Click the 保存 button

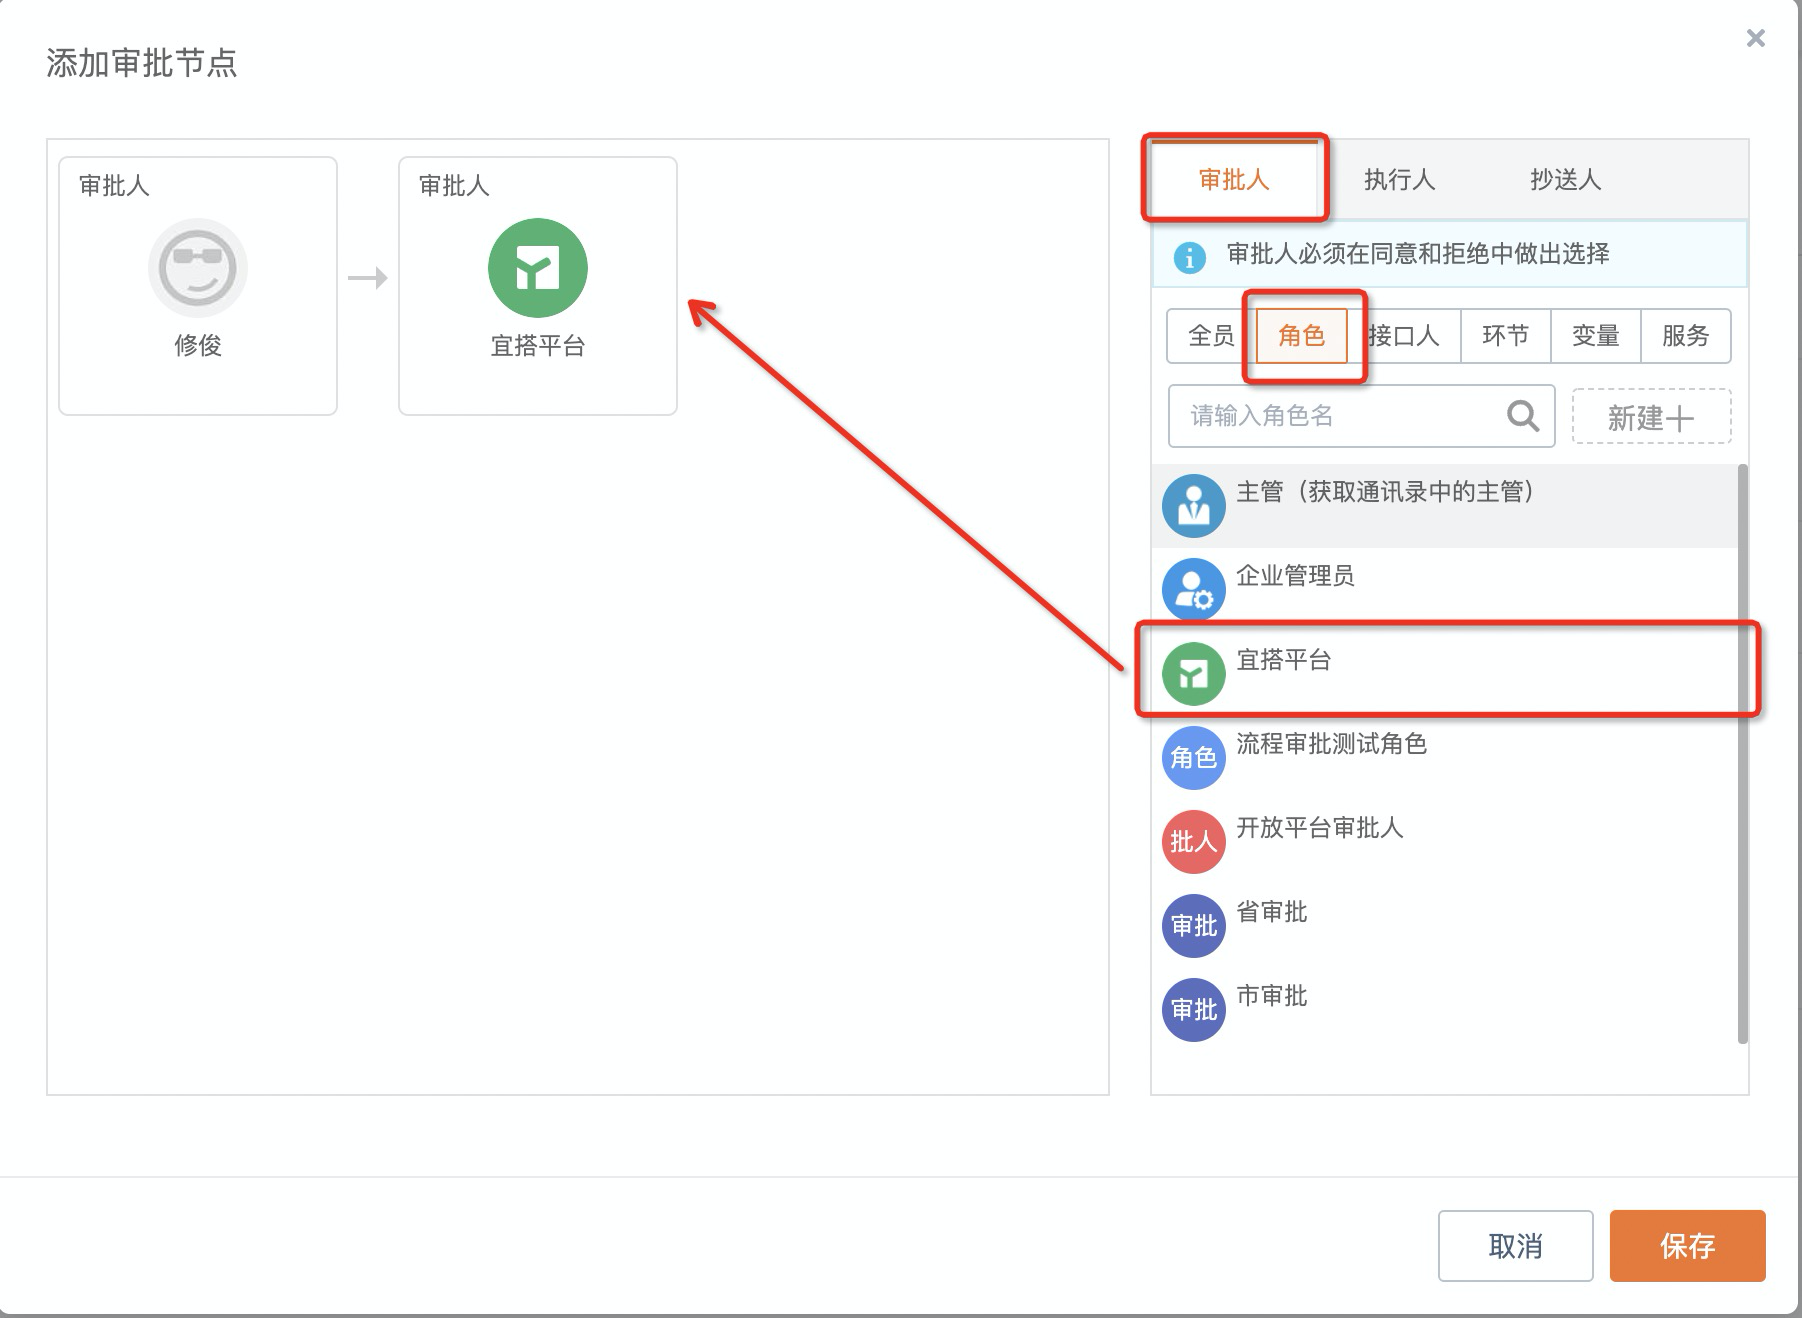1688,1246
